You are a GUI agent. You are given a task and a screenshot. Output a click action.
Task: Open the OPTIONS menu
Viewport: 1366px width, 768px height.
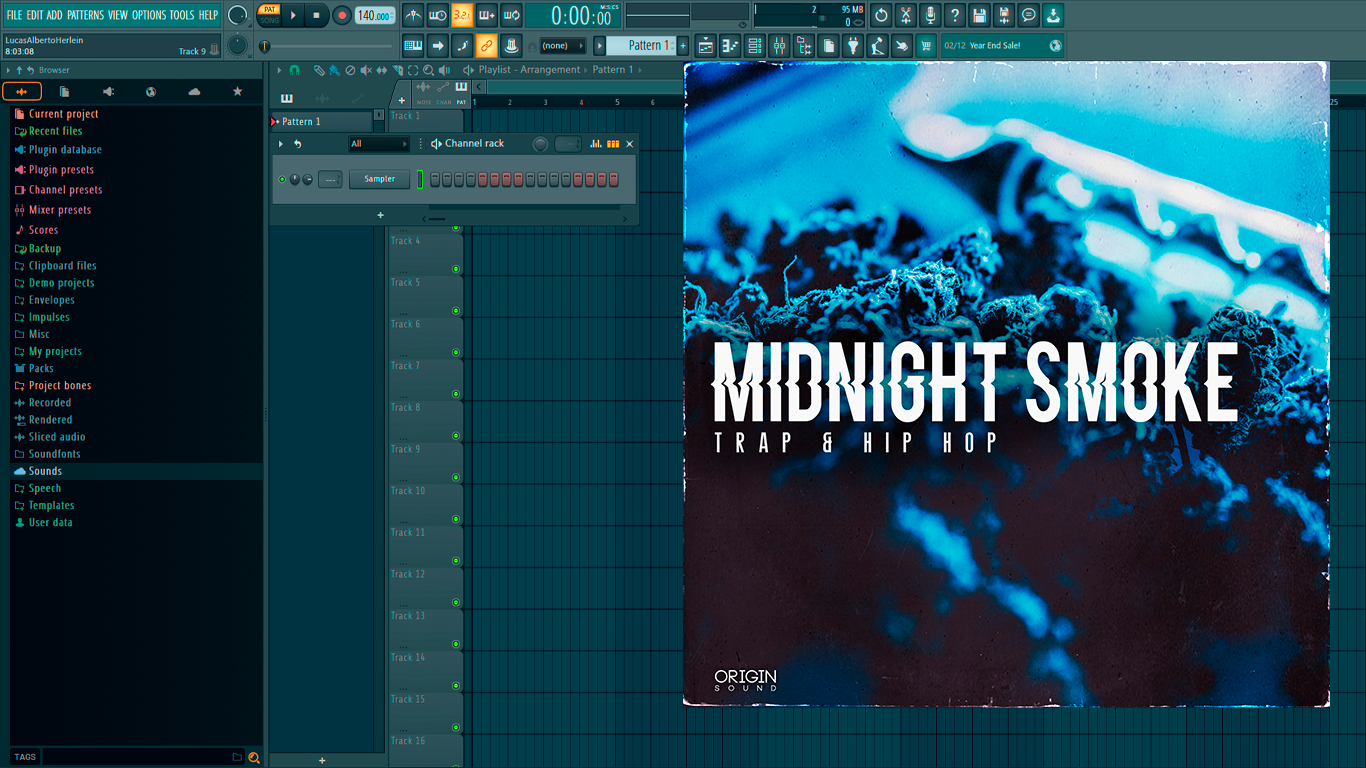[149, 15]
